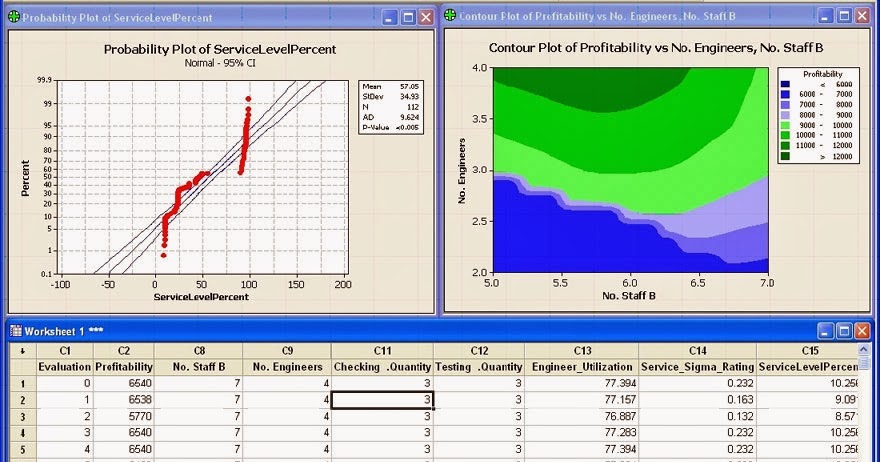The image size is (880, 462).
Task: Select column header C15
Action: tap(808, 351)
